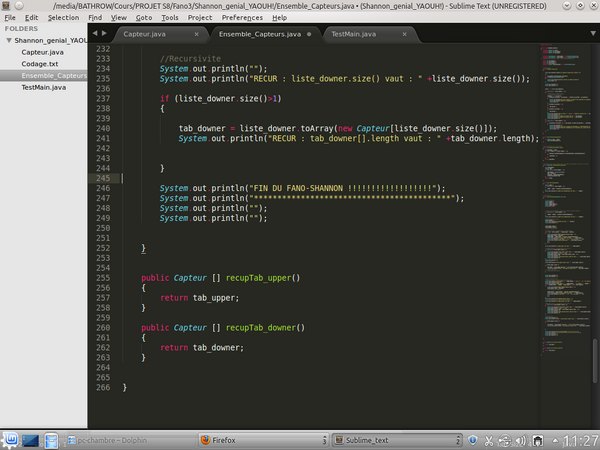Screen dimensions: 600x450
Task: Click the show desktop icon in taskbar
Action: (x=31, y=440)
